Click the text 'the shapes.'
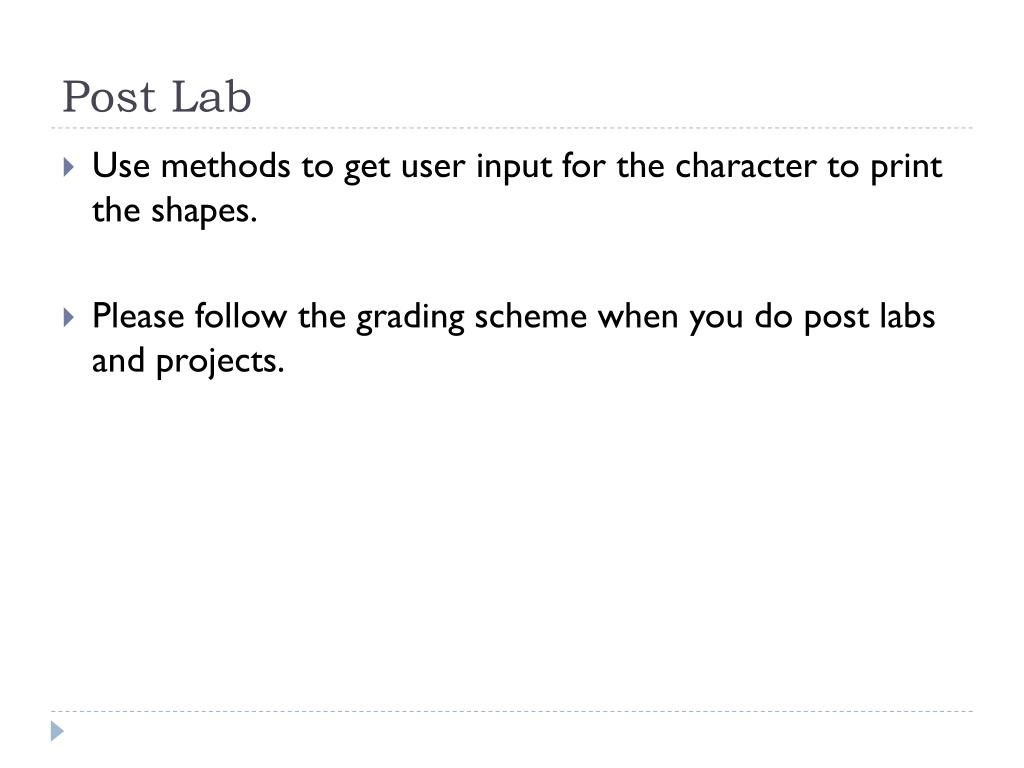Screen dimensions: 1024x768 pos(174,212)
